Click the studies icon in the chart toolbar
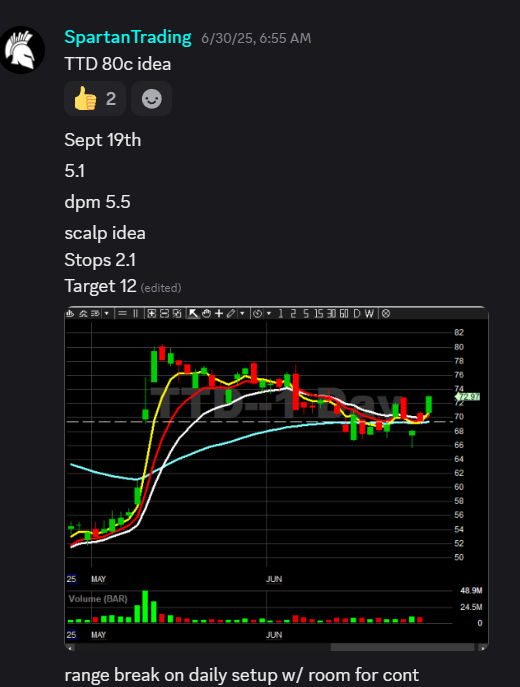The image size is (520, 687). [x=83, y=314]
